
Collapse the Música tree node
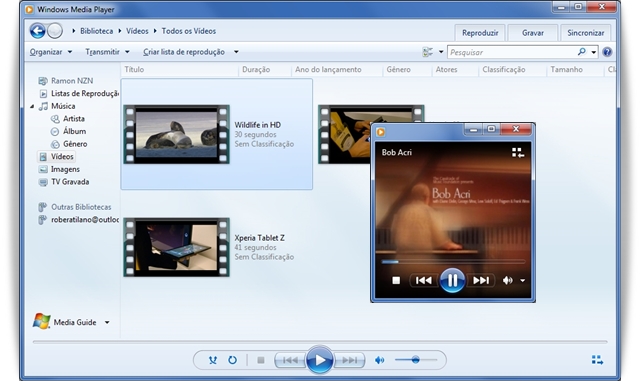click(x=32, y=106)
